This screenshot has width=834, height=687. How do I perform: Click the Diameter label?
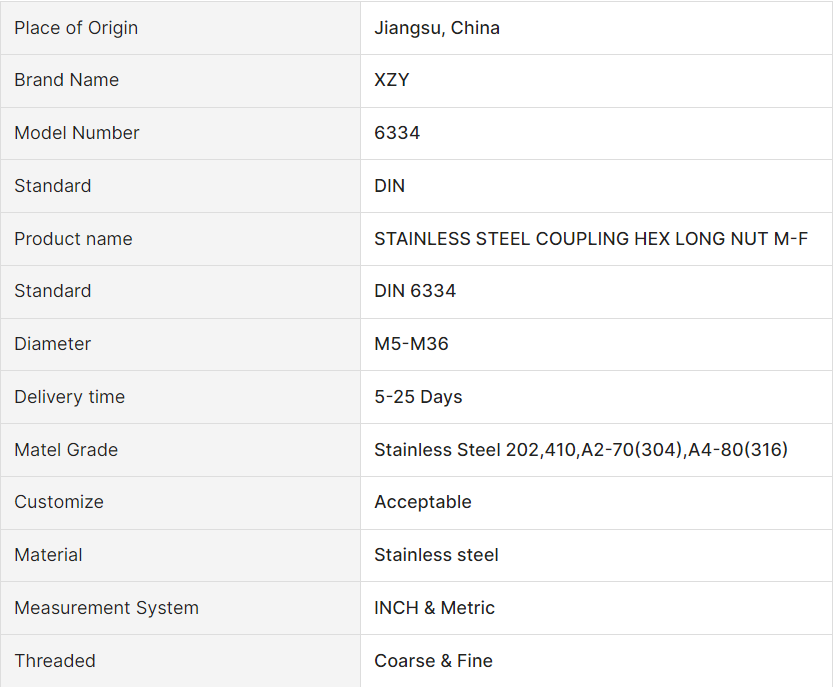(52, 344)
